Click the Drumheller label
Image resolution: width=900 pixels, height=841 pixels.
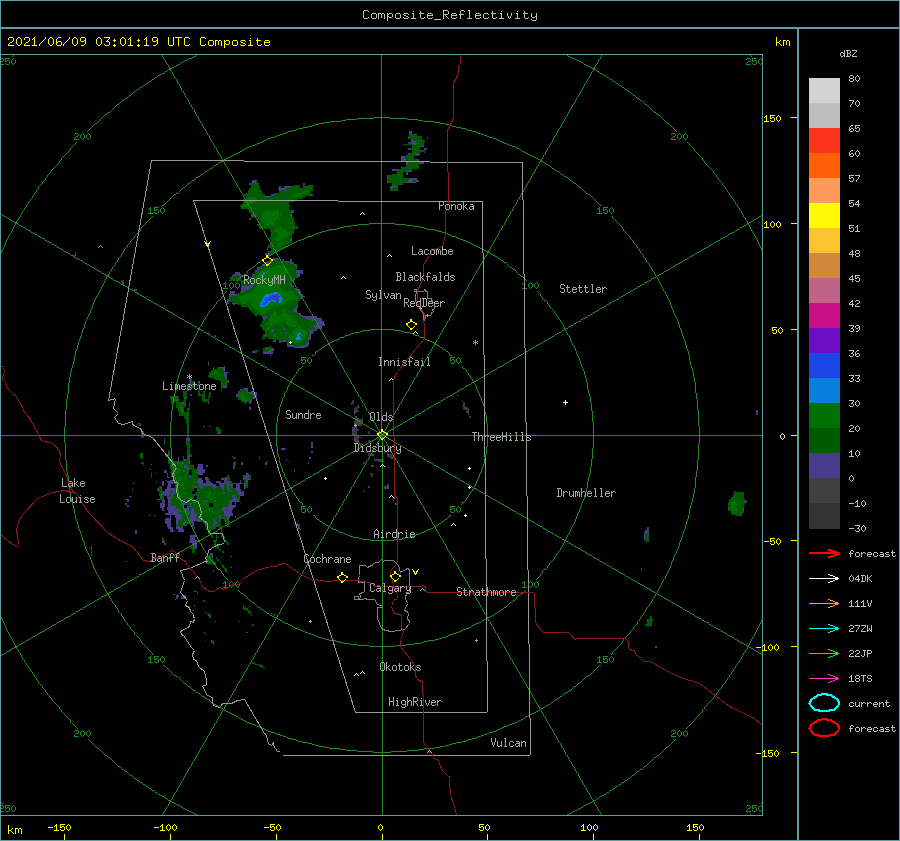point(587,493)
